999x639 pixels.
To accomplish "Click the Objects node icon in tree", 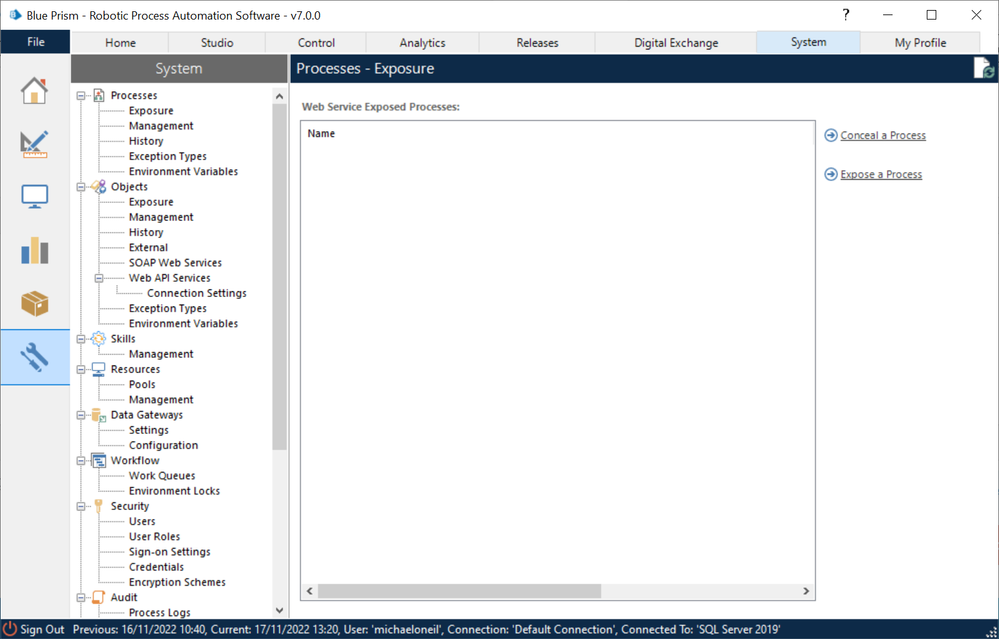I will click(x=99, y=187).
